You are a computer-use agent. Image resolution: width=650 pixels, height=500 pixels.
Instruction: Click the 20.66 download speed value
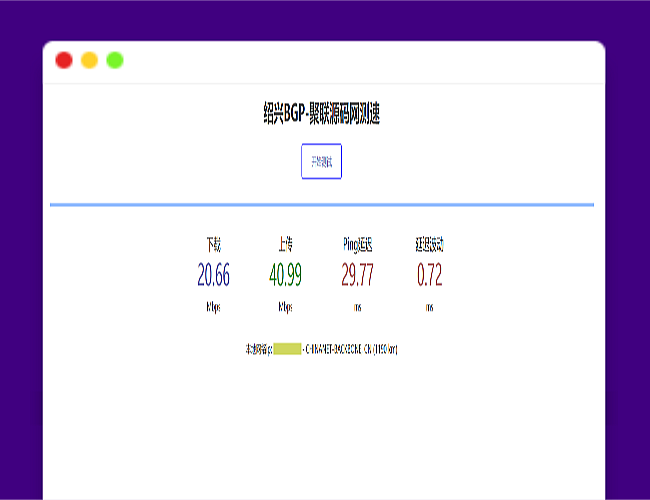click(x=213, y=274)
